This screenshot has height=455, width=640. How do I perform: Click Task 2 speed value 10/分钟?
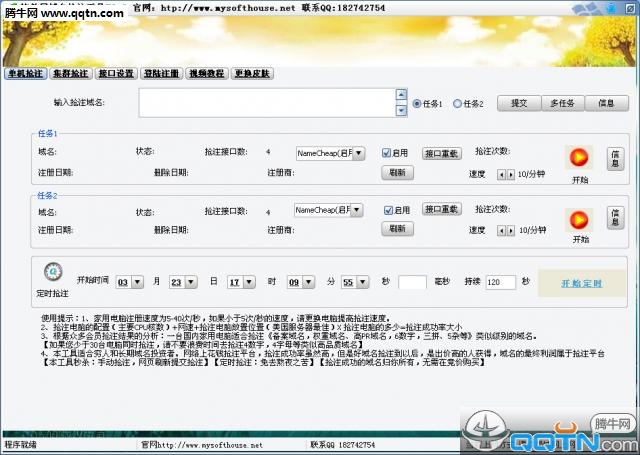pyautogui.click(x=533, y=231)
